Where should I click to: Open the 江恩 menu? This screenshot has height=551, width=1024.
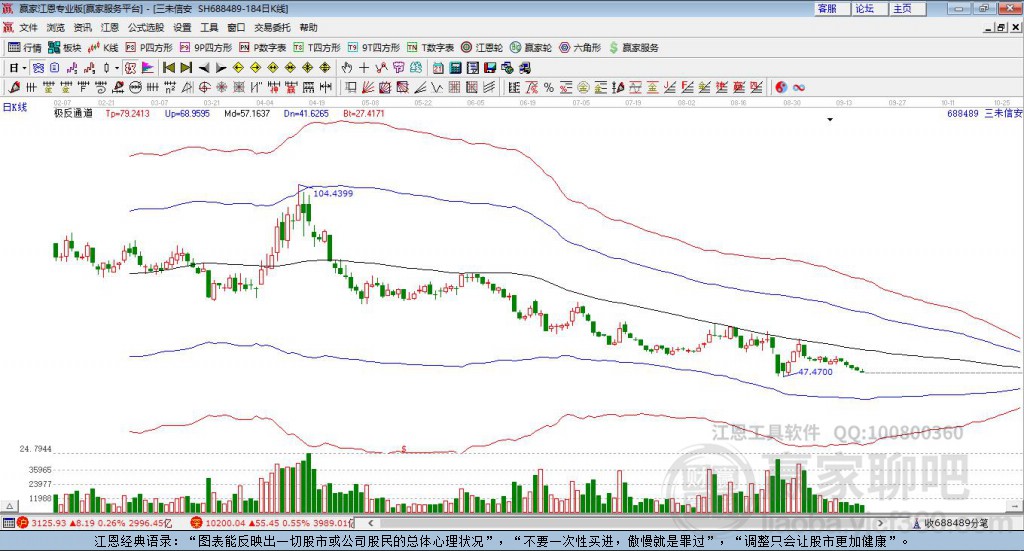click(x=110, y=27)
